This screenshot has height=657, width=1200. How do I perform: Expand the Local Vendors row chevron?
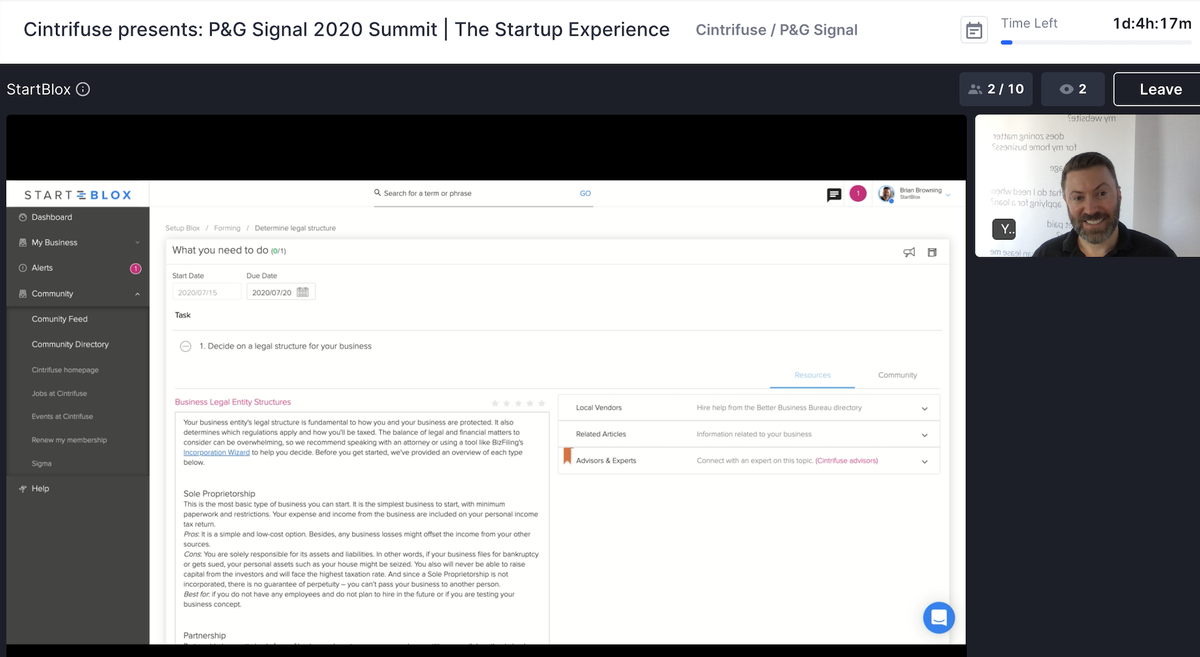click(925, 408)
